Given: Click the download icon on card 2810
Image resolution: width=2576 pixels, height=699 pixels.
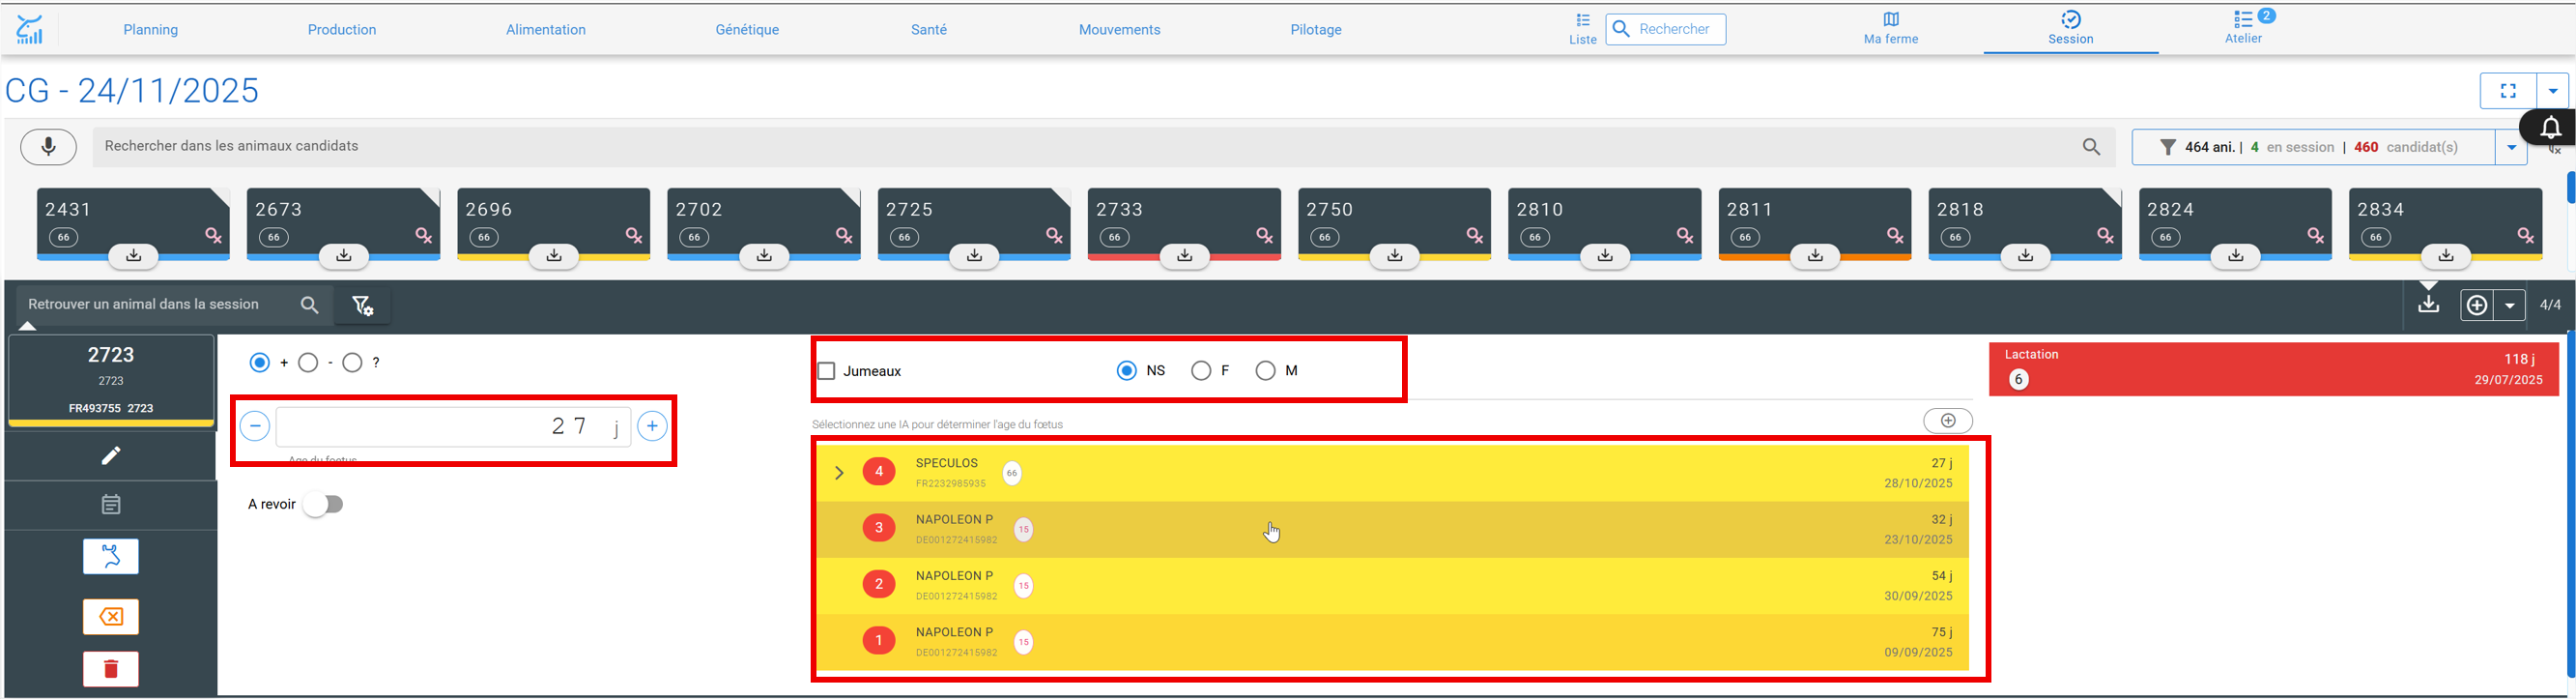Looking at the screenshot, I should click(x=1605, y=256).
